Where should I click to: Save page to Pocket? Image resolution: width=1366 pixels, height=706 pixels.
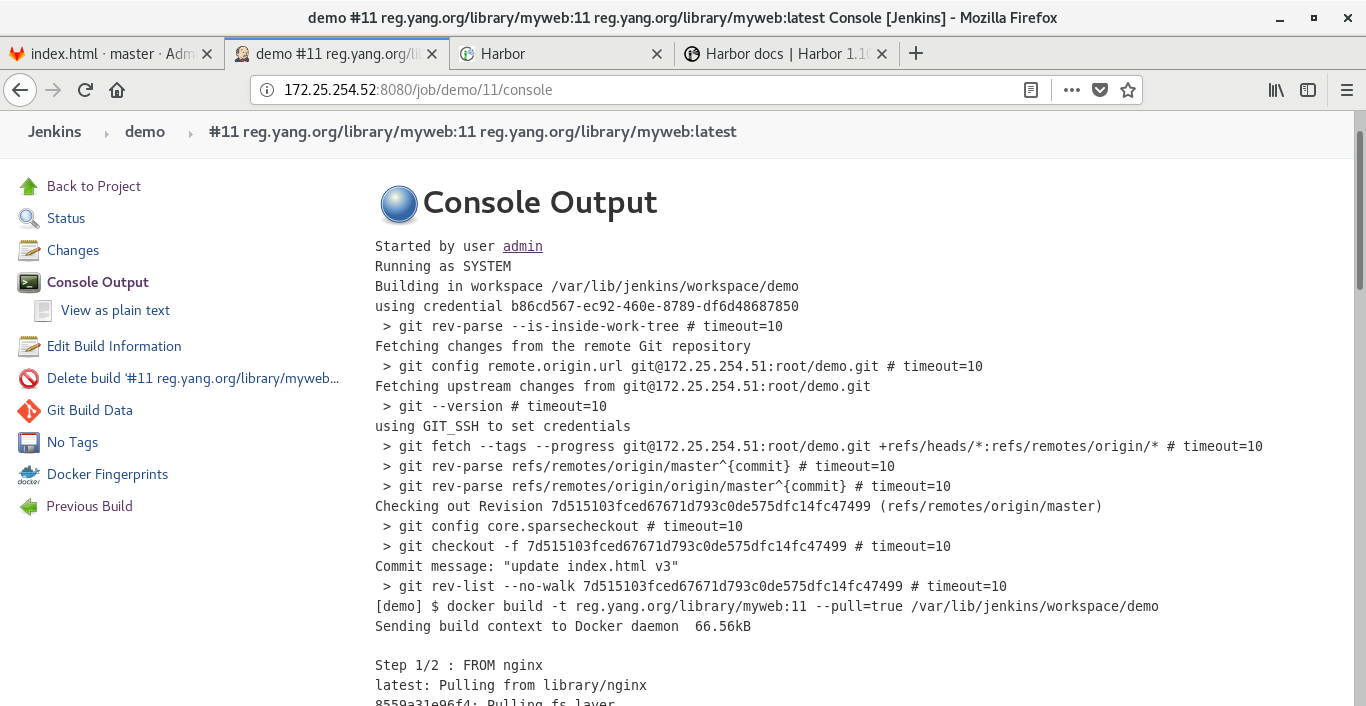tap(1100, 90)
